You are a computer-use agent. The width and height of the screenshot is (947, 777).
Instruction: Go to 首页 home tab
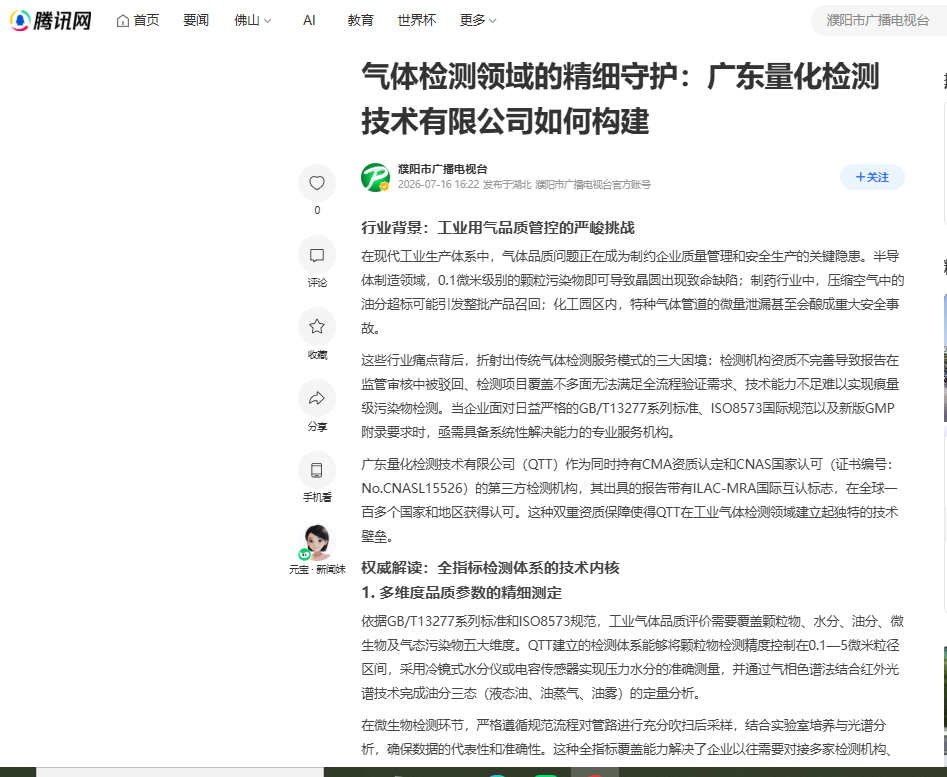pyautogui.click(x=138, y=21)
